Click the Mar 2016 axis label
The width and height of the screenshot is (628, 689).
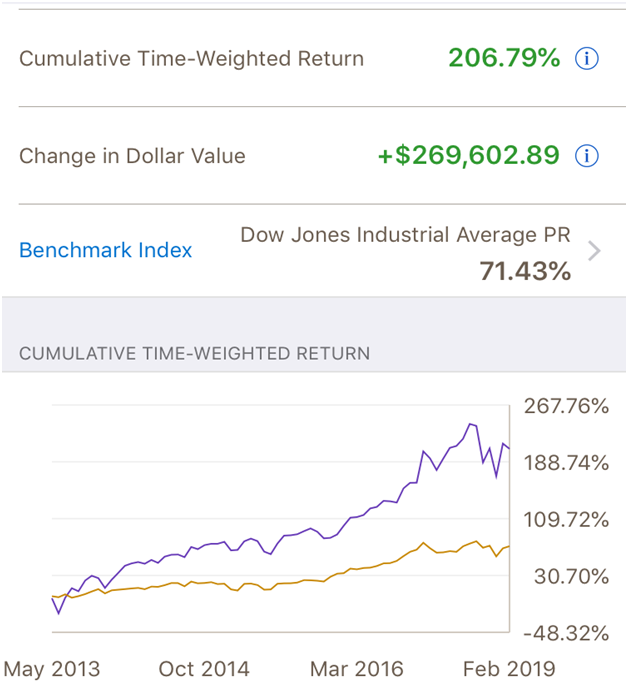pyautogui.click(x=356, y=669)
